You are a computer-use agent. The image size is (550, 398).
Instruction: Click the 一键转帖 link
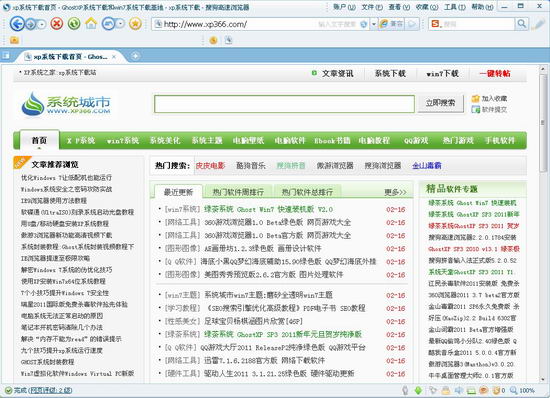(x=495, y=74)
